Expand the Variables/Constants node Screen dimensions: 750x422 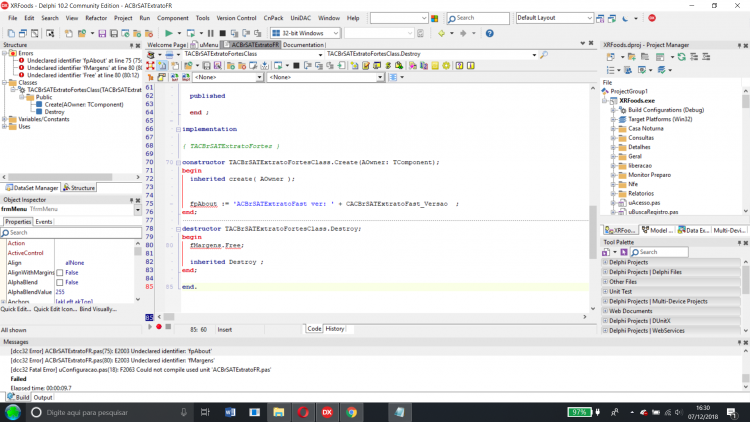pos(4,119)
